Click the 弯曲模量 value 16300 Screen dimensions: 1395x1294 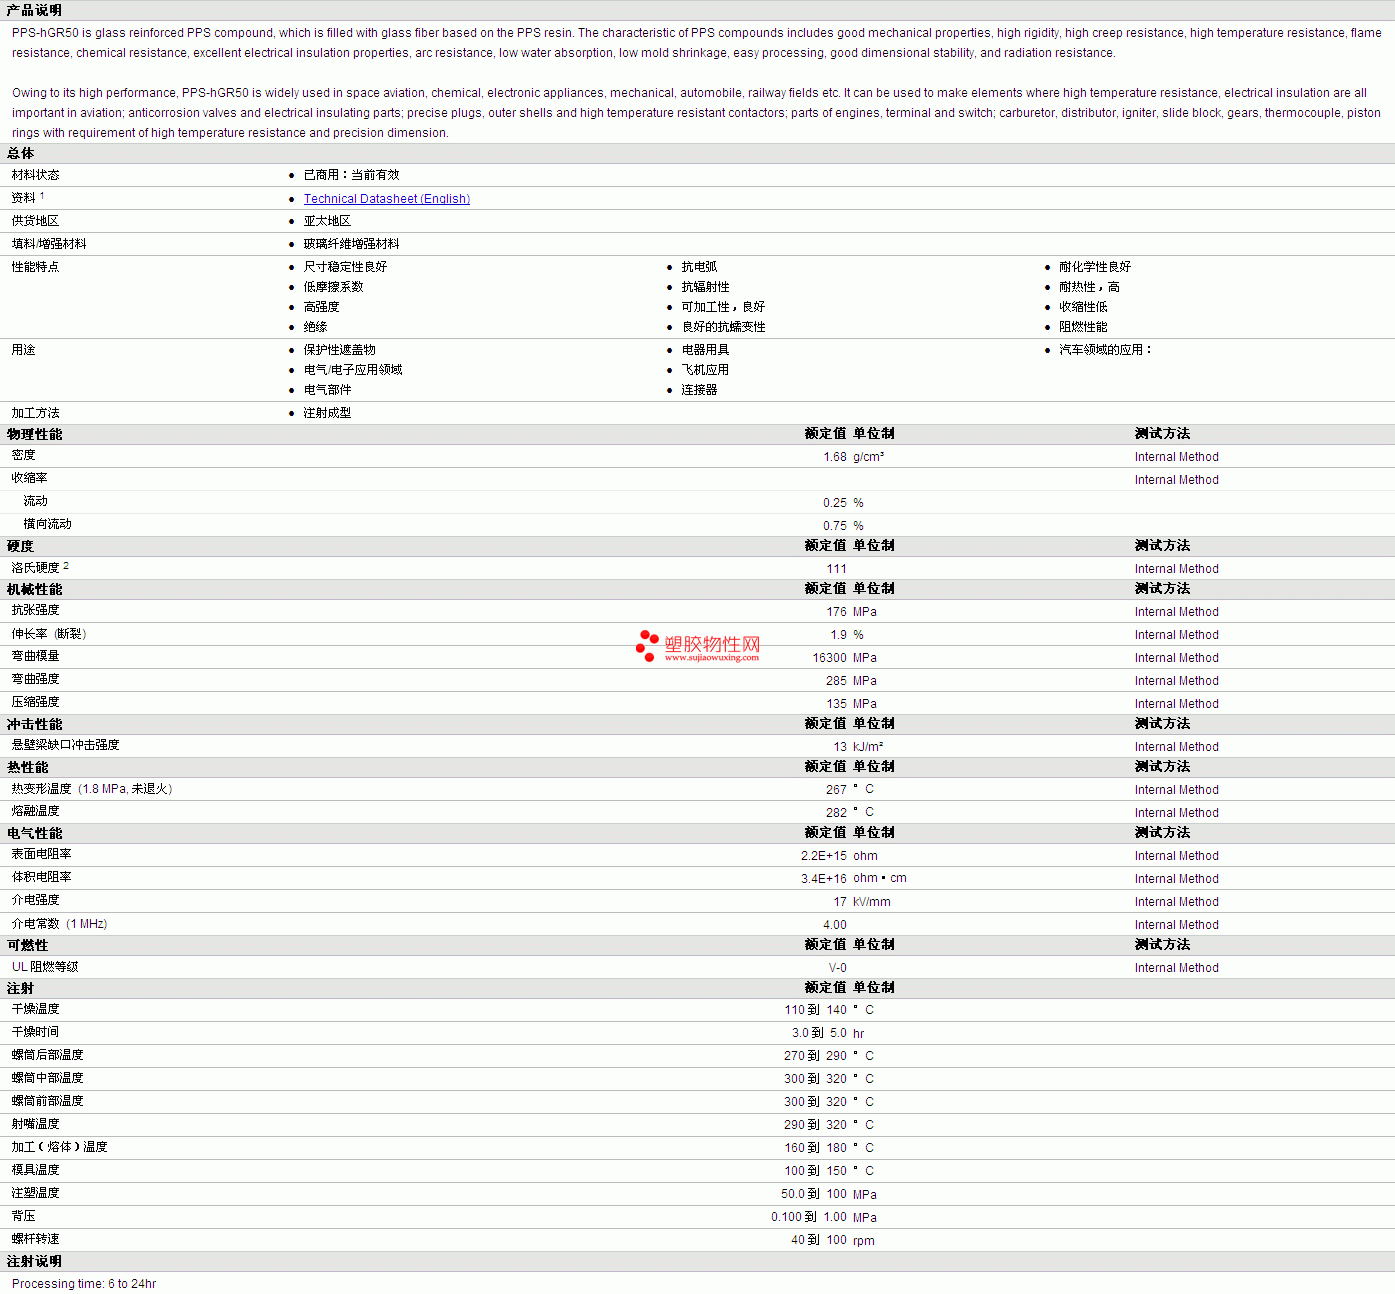pos(830,658)
